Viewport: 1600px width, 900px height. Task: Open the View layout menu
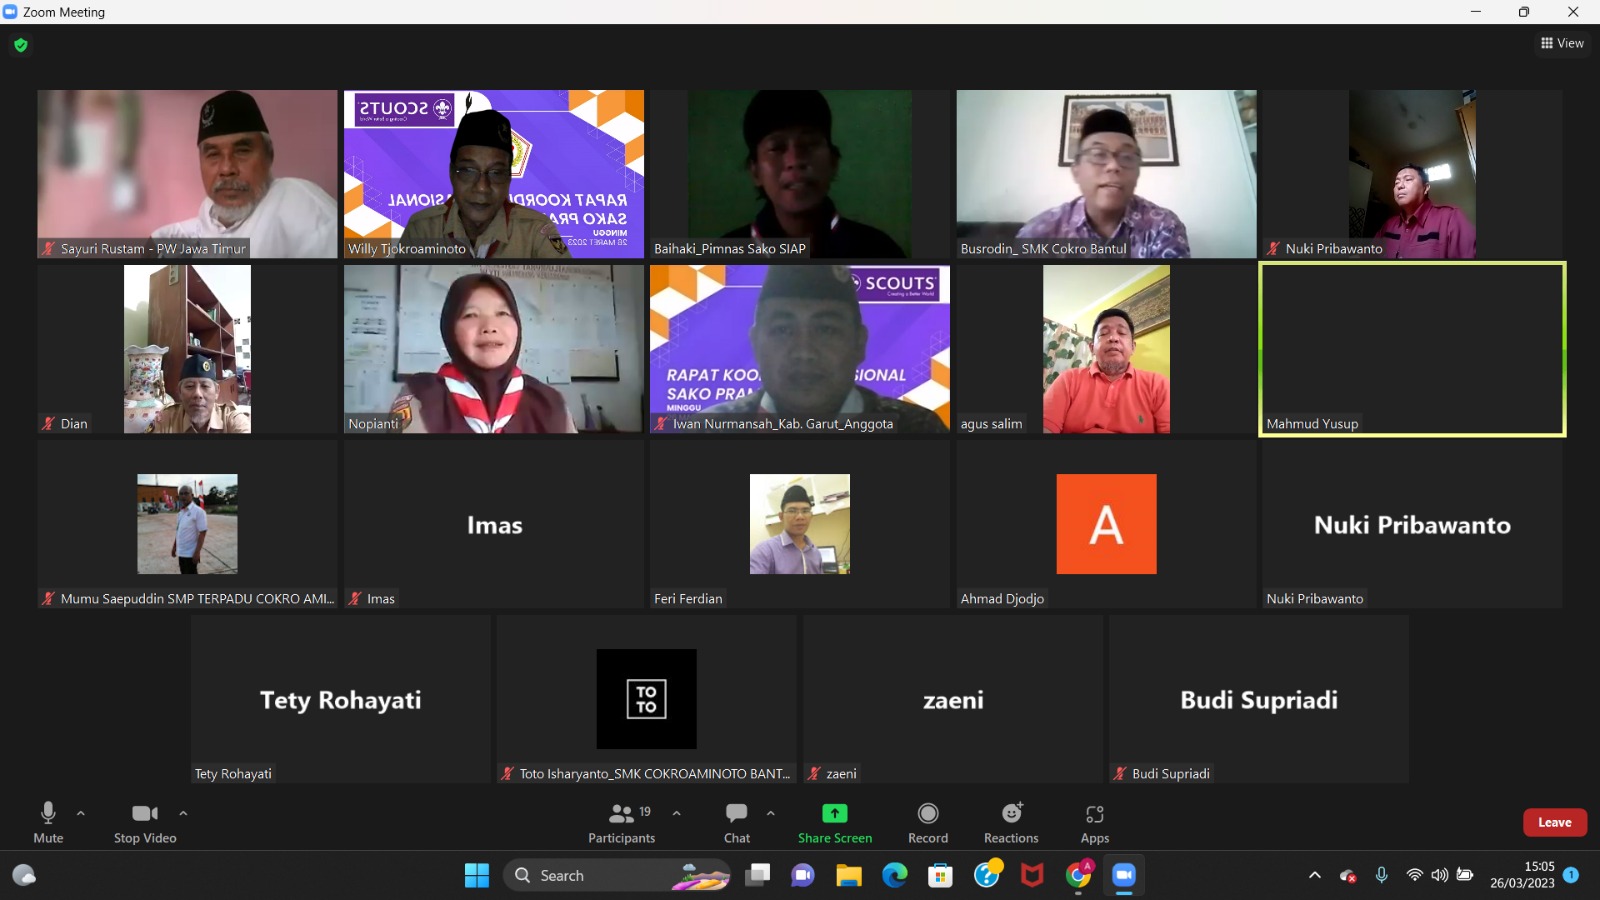pyautogui.click(x=1562, y=43)
